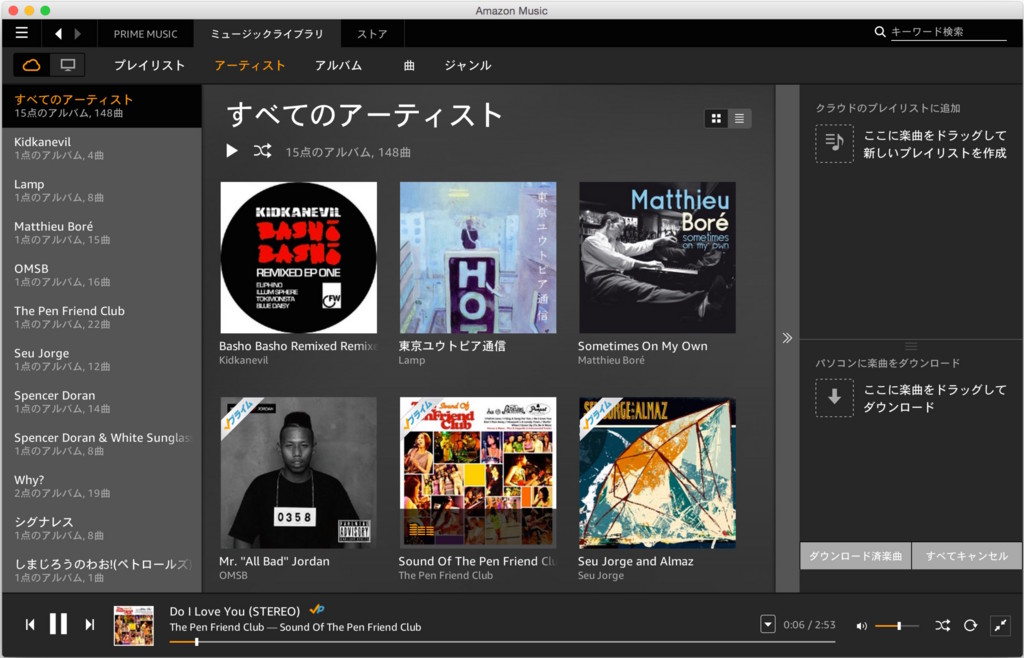This screenshot has width=1024, height=658.
Task: Select Spencer Doran & White Sunglasses in sidebar
Action: 102,444
